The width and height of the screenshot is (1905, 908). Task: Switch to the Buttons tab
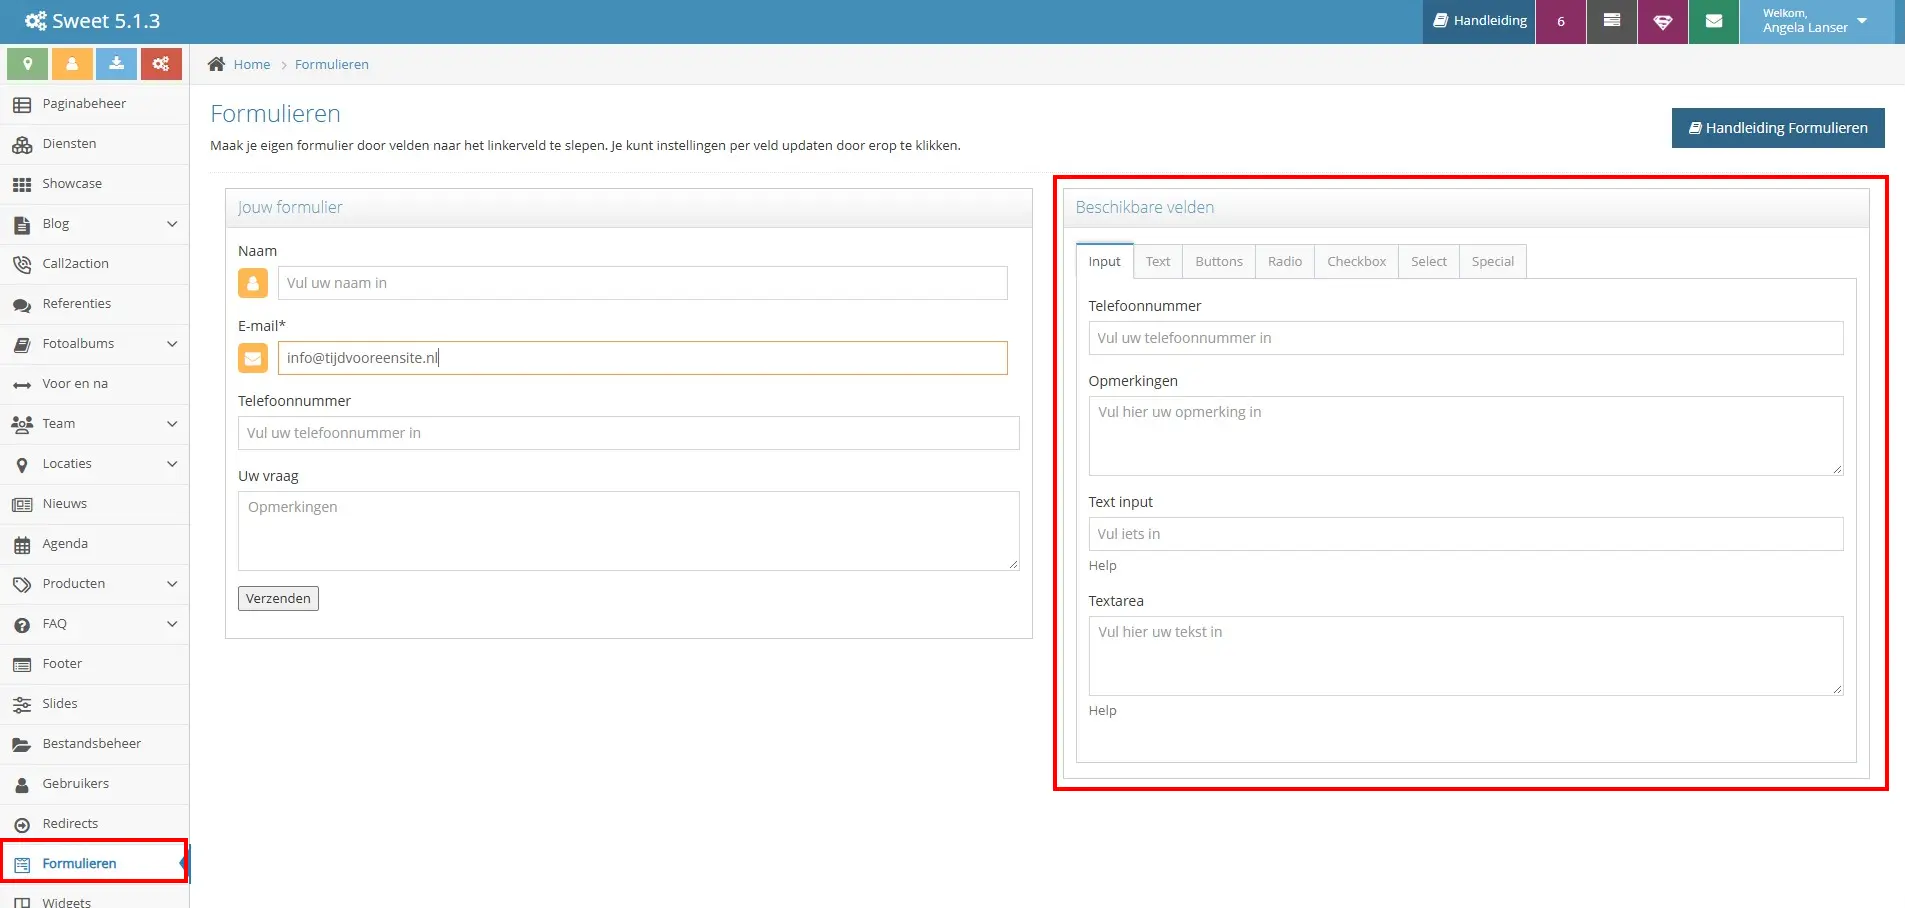1219,262
